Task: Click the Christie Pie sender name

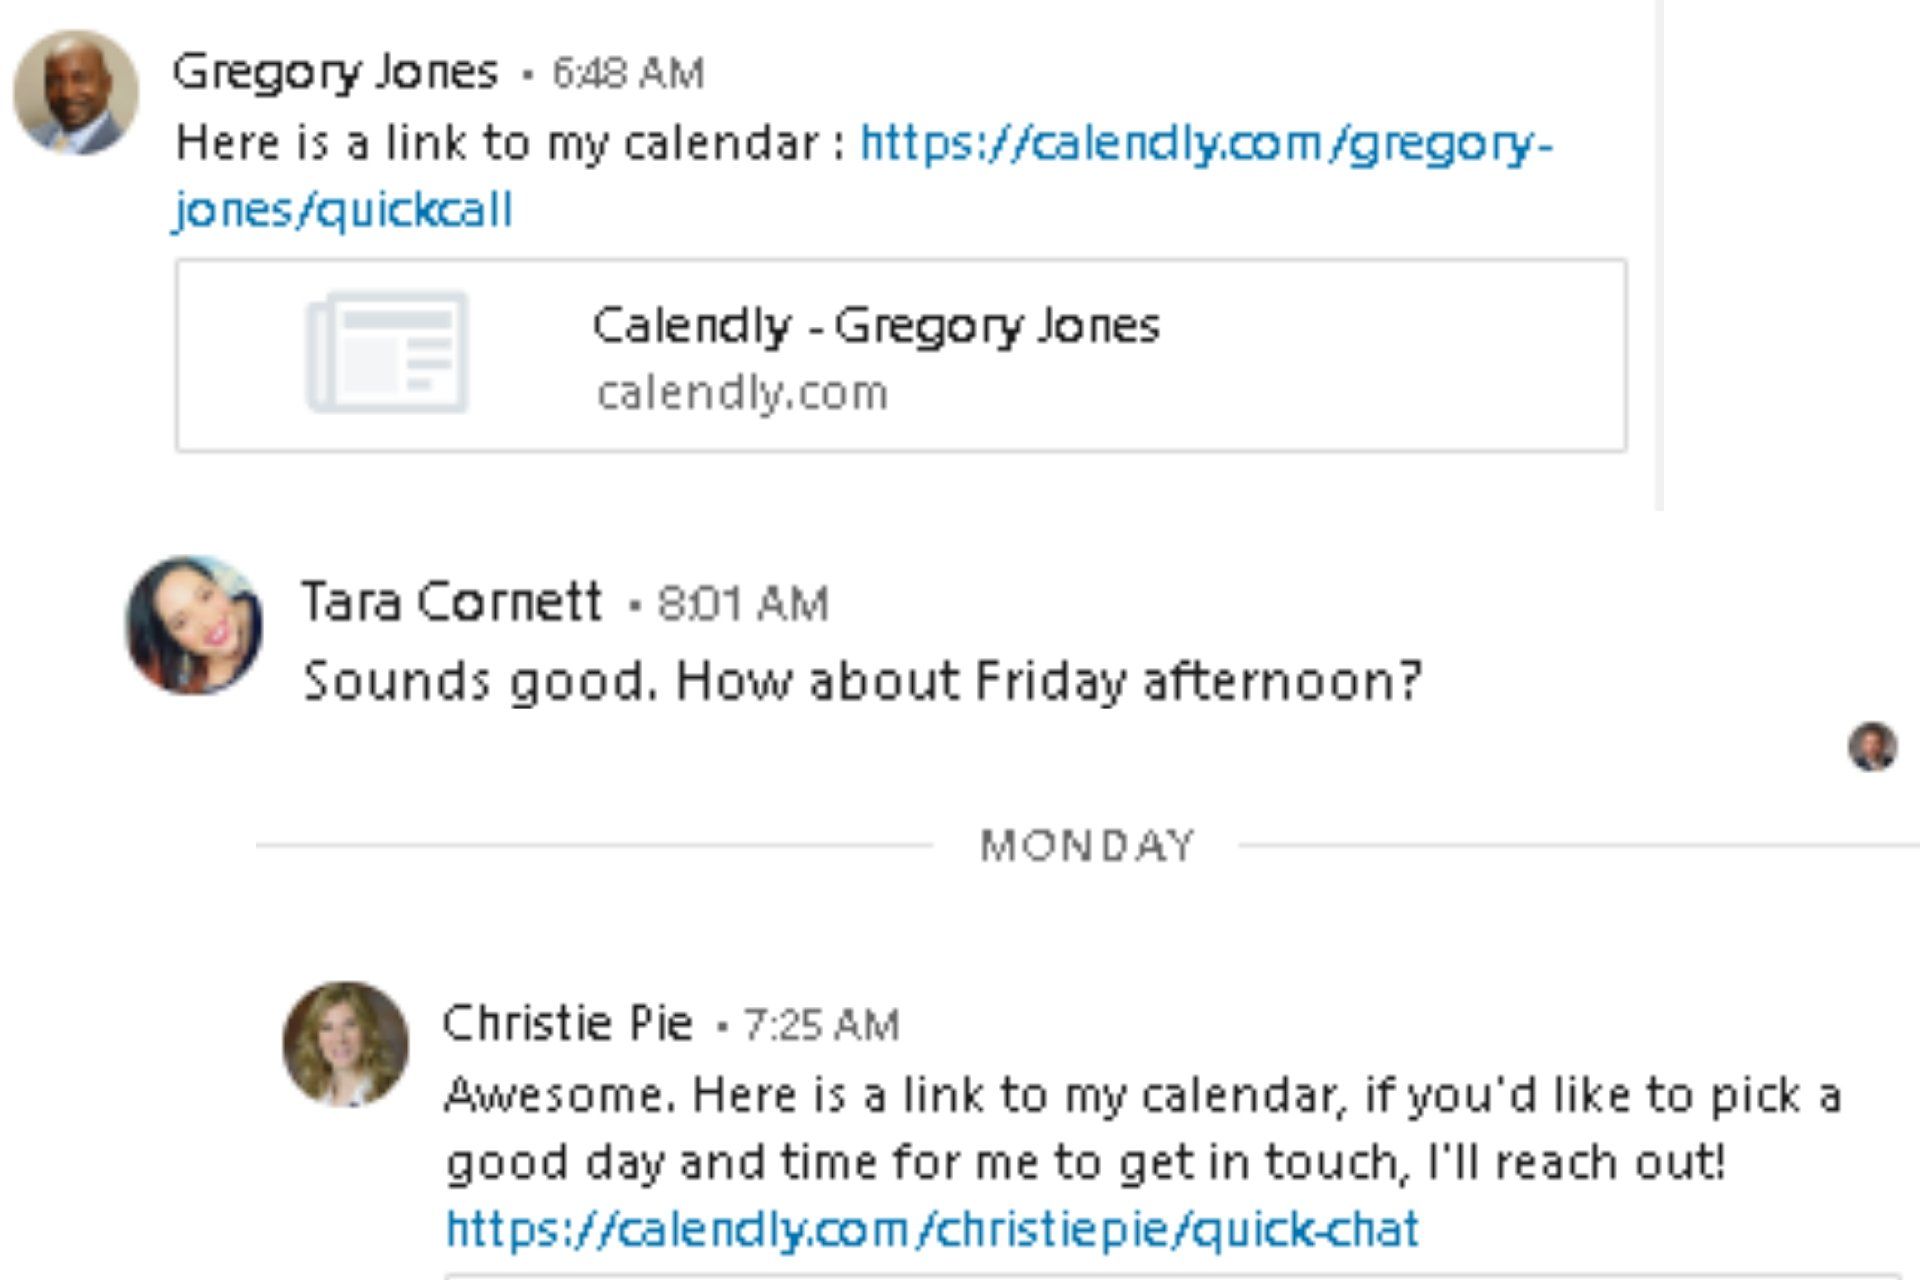Action: 568,1022
